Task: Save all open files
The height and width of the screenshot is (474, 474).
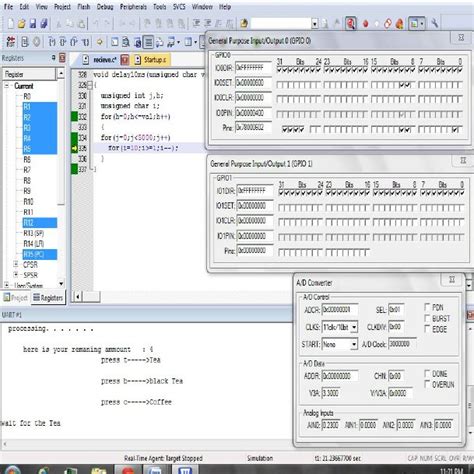Action: (x=44, y=23)
